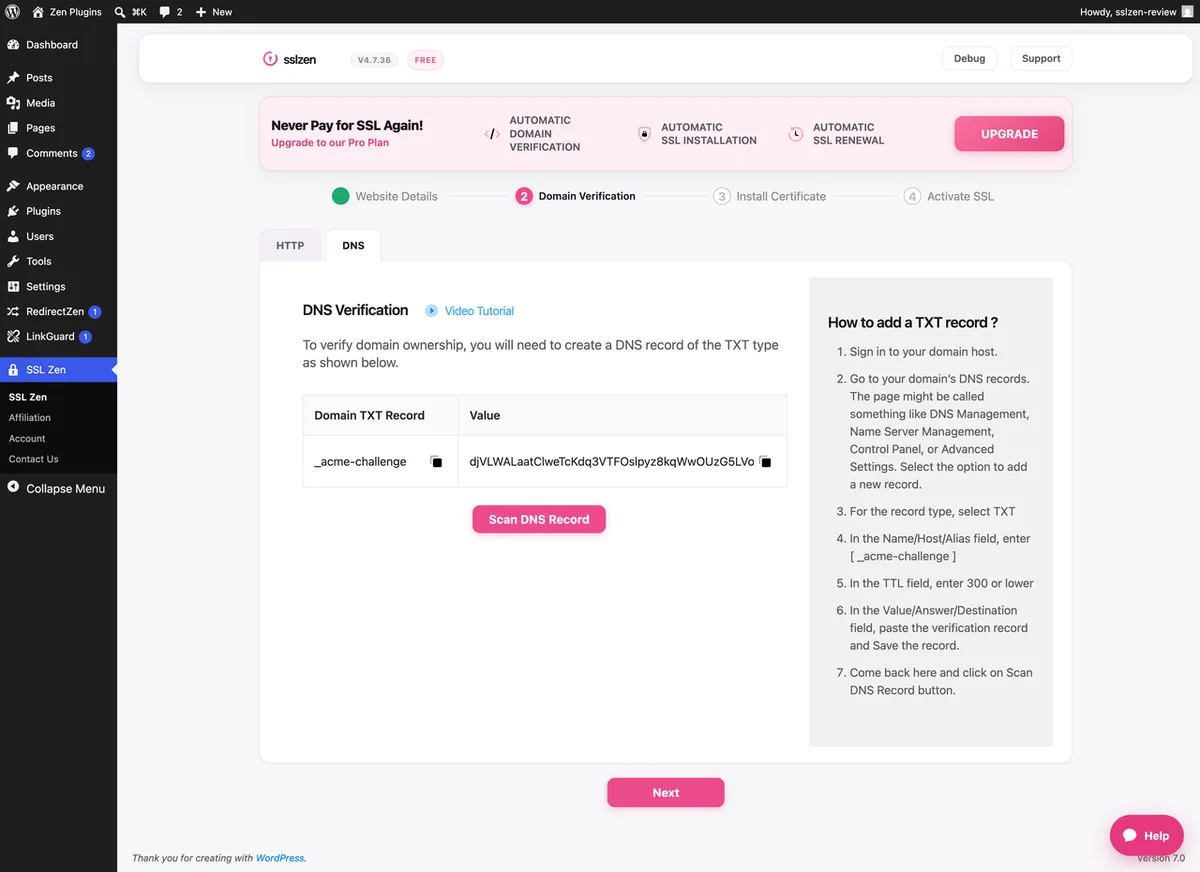This screenshot has height=872, width=1200.
Task: Click the UPGRADE button
Action: 1009,134
